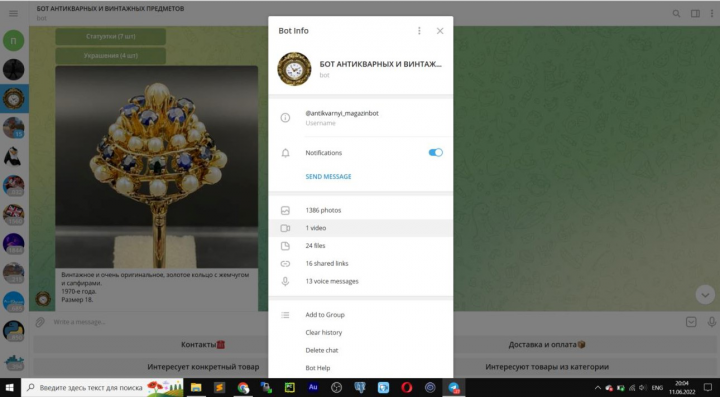Click the Интересуют товары из категории button
This screenshot has width=720, height=397.
[x=547, y=367]
